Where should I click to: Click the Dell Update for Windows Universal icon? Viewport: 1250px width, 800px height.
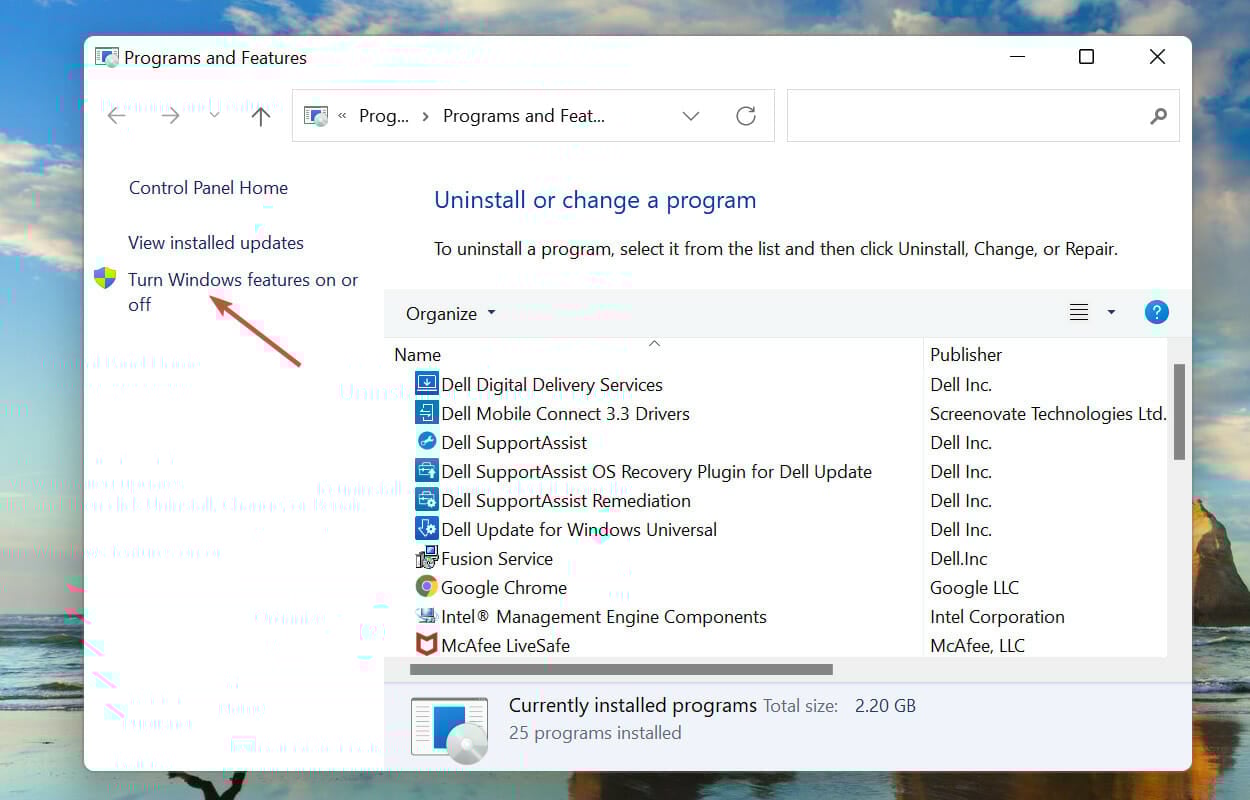point(427,529)
